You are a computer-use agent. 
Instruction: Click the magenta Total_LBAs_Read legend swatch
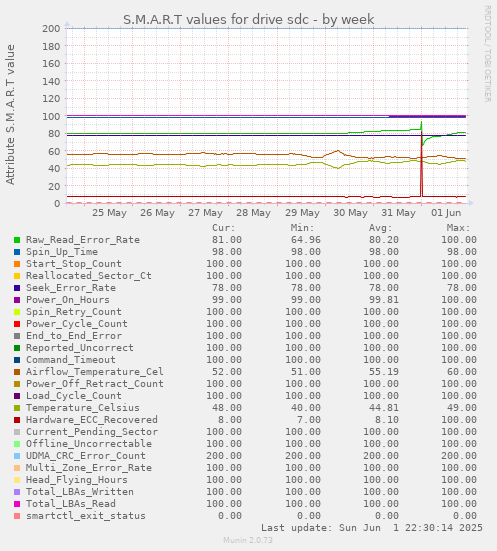coord(17,504)
